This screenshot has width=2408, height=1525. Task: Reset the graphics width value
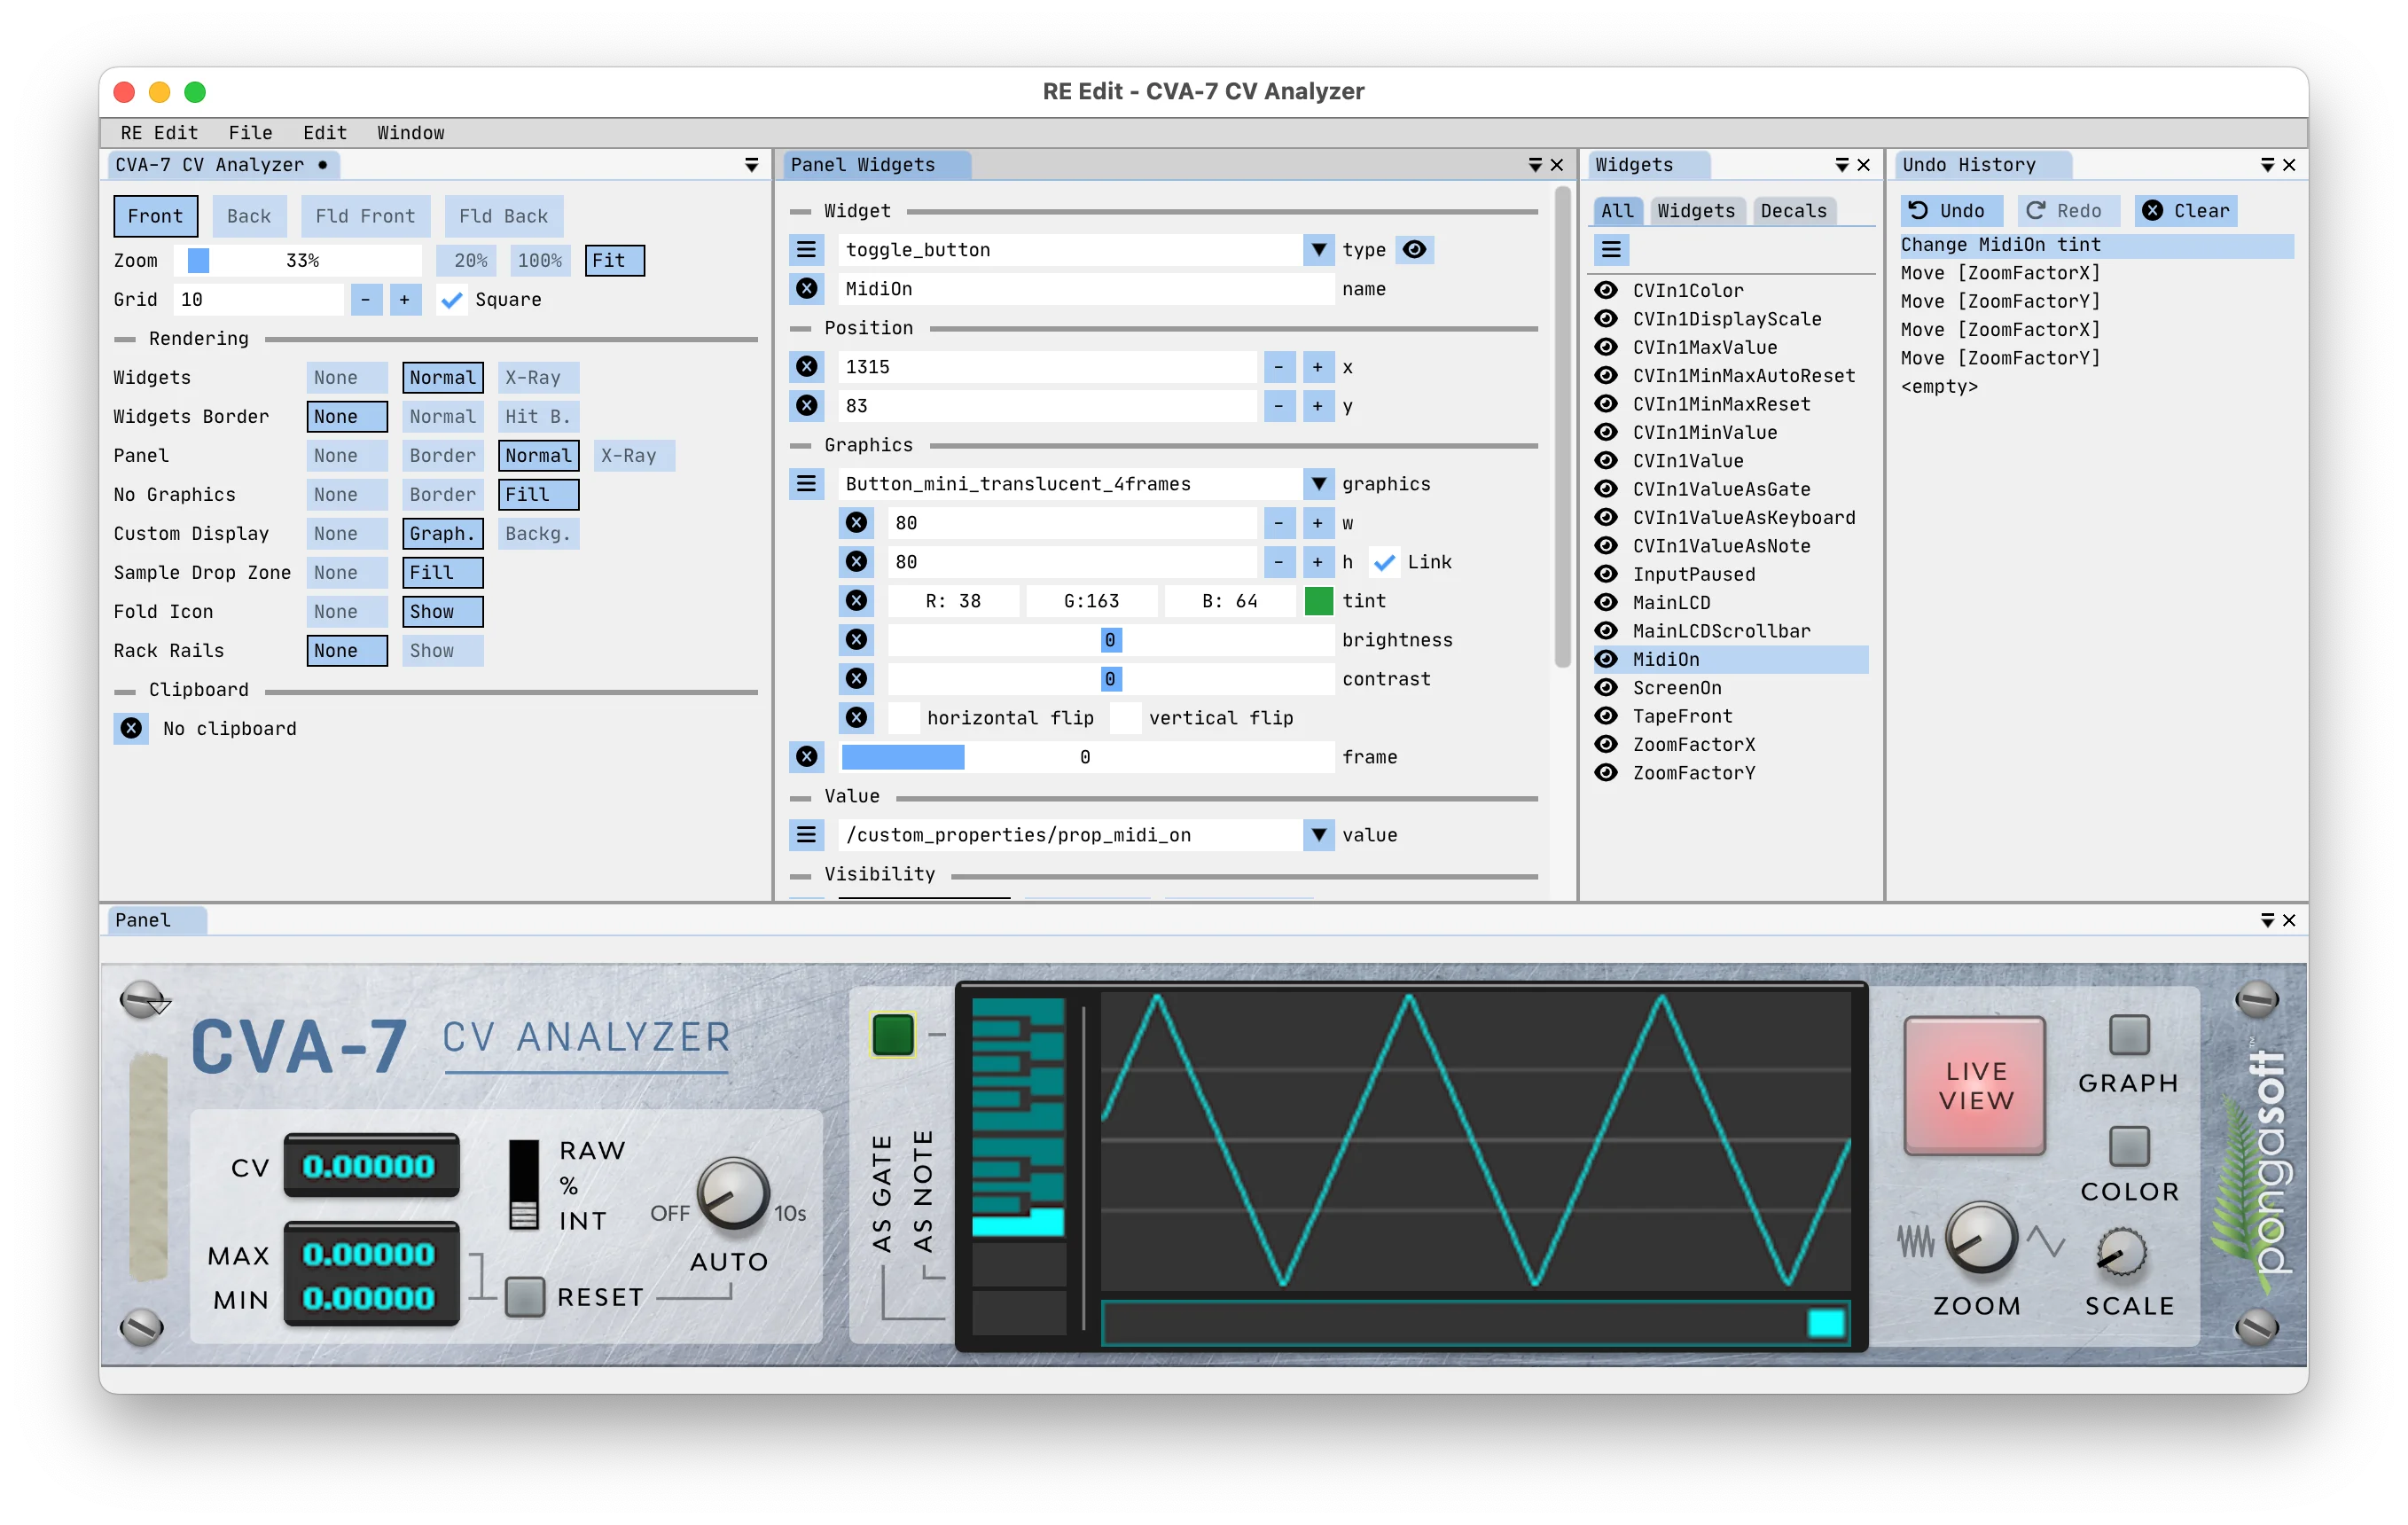pyautogui.click(x=856, y=523)
